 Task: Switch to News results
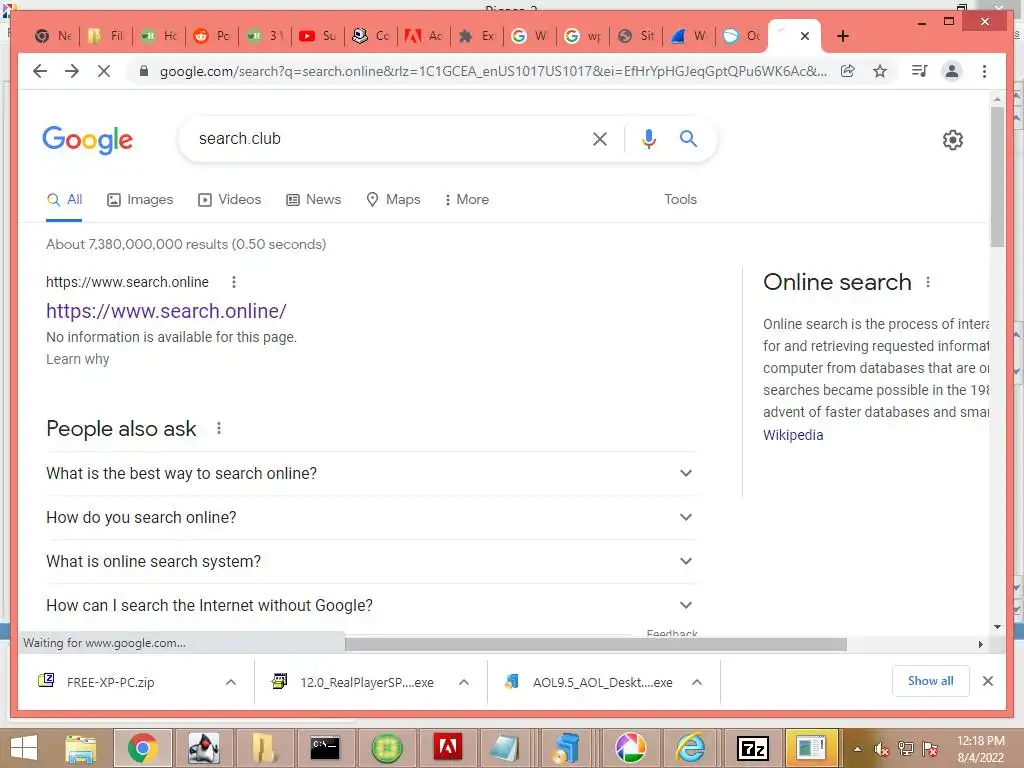click(x=313, y=200)
